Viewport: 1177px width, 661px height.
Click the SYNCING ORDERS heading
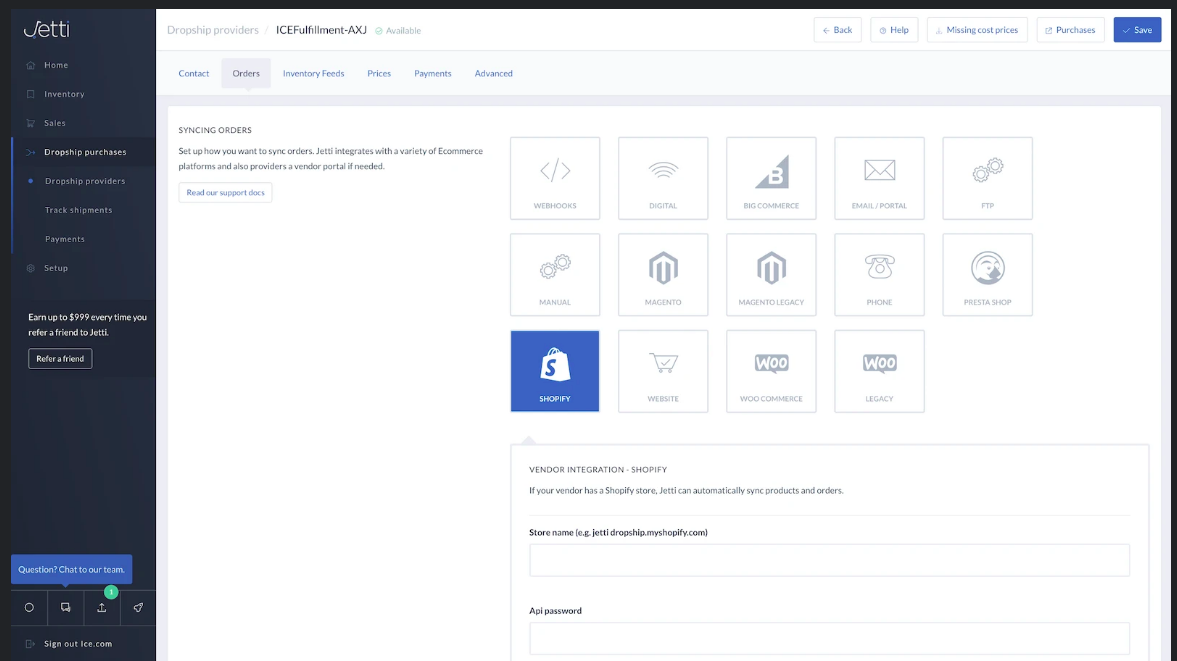pos(215,130)
